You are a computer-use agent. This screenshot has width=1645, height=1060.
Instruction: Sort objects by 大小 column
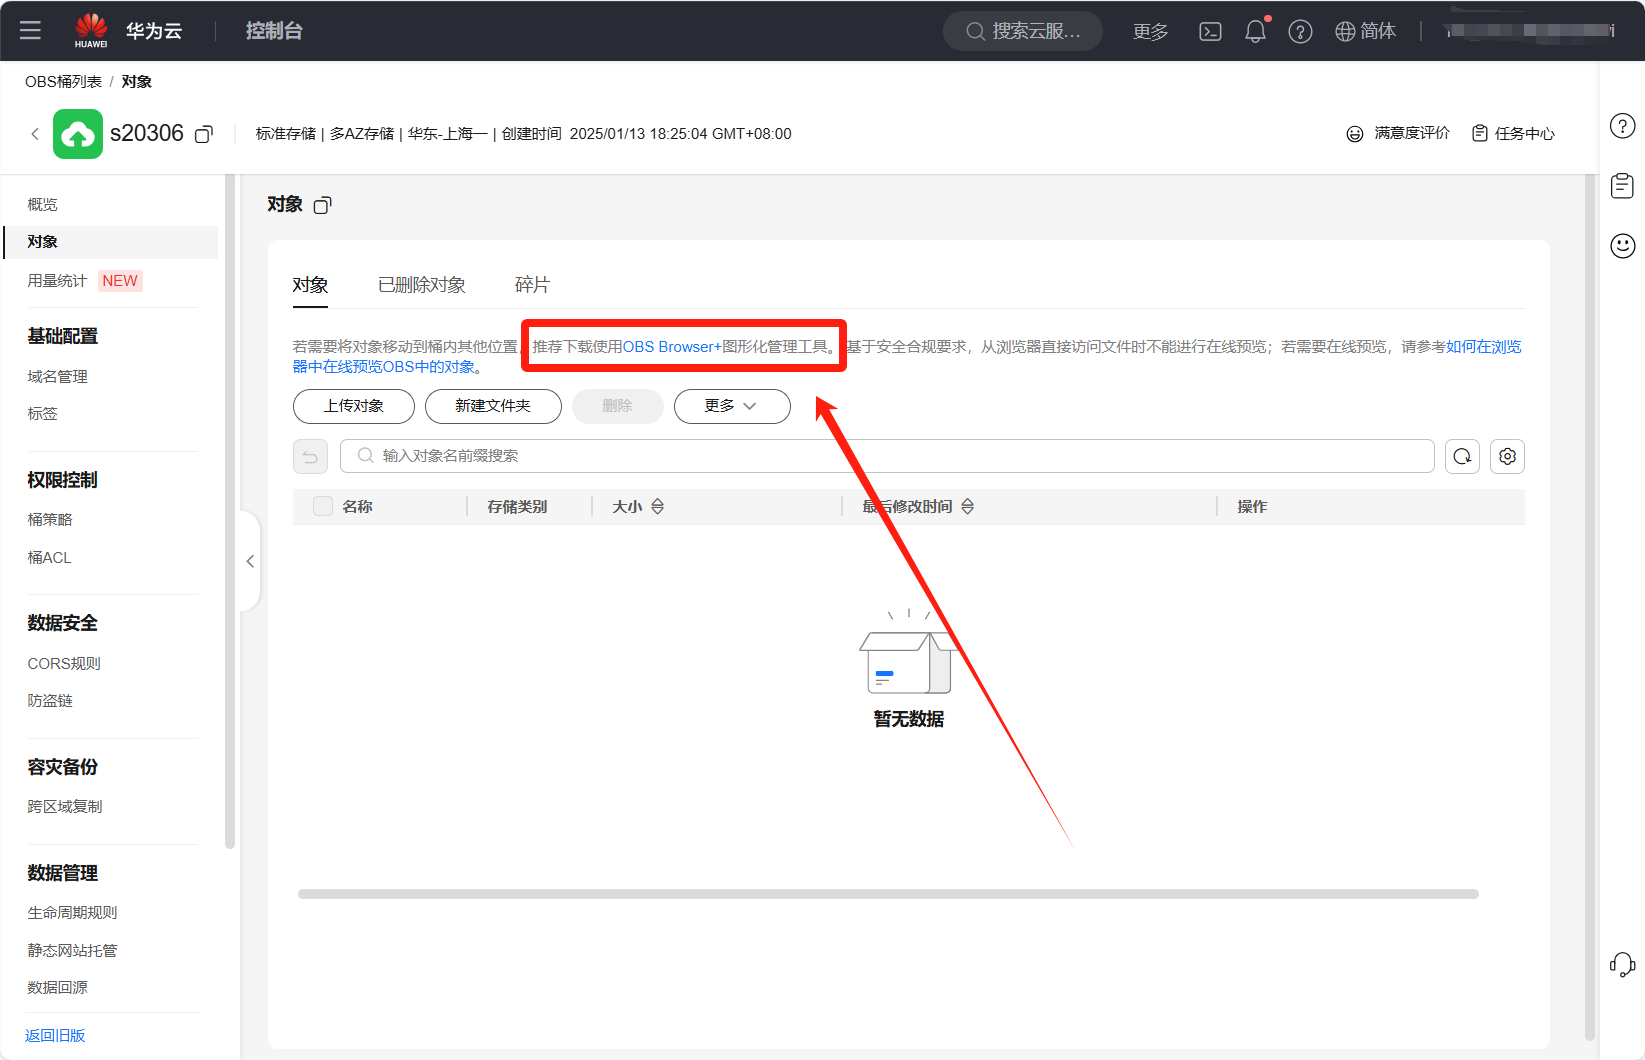(657, 507)
